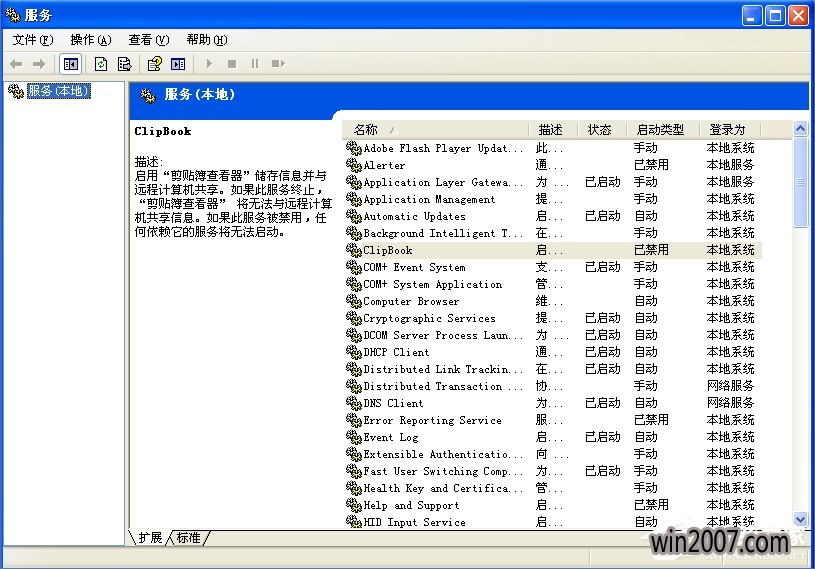Sort by 名称 column header
Image resolution: width=815 pixels, height=569 pixels.
tap(435, 129)
